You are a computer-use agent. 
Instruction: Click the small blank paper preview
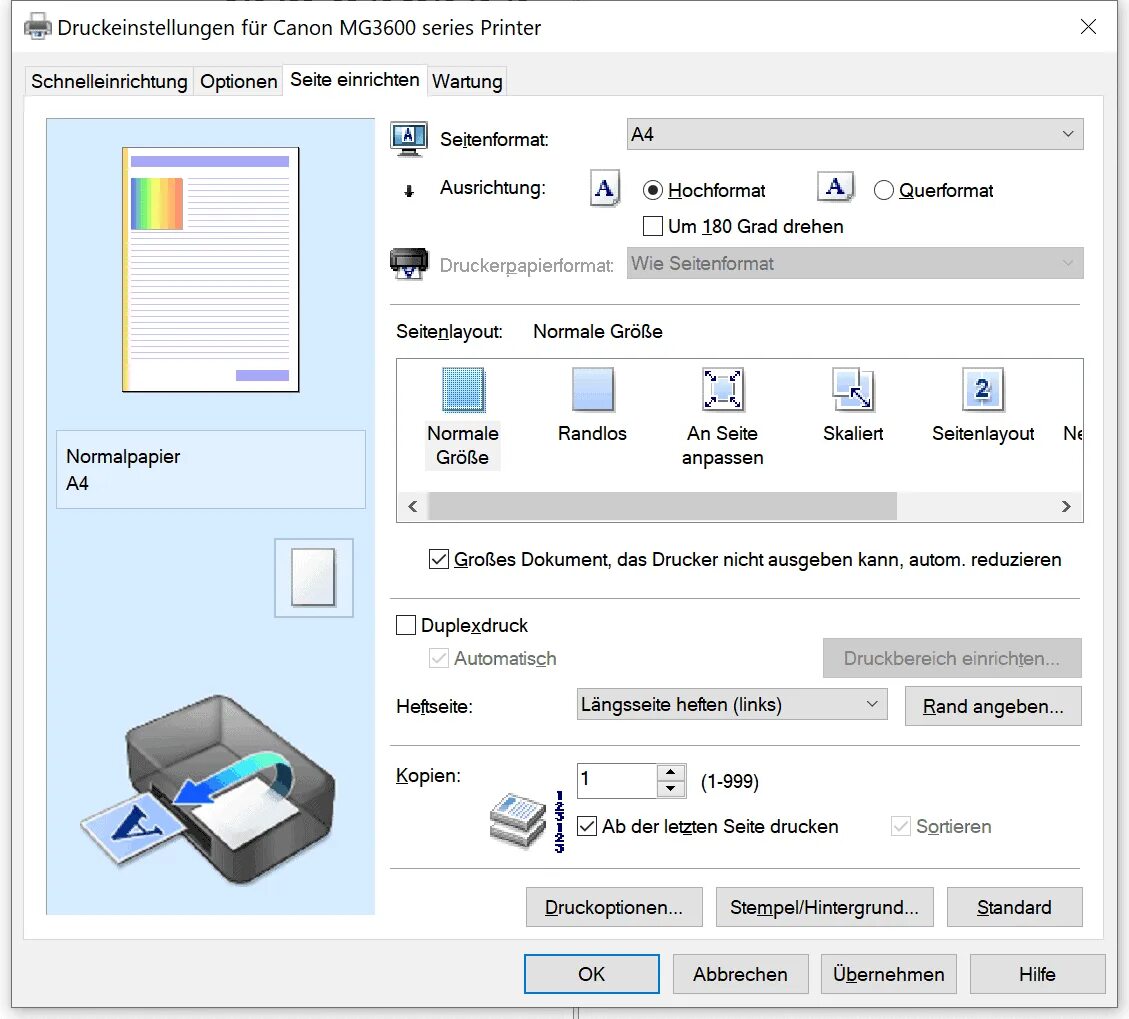313,578
